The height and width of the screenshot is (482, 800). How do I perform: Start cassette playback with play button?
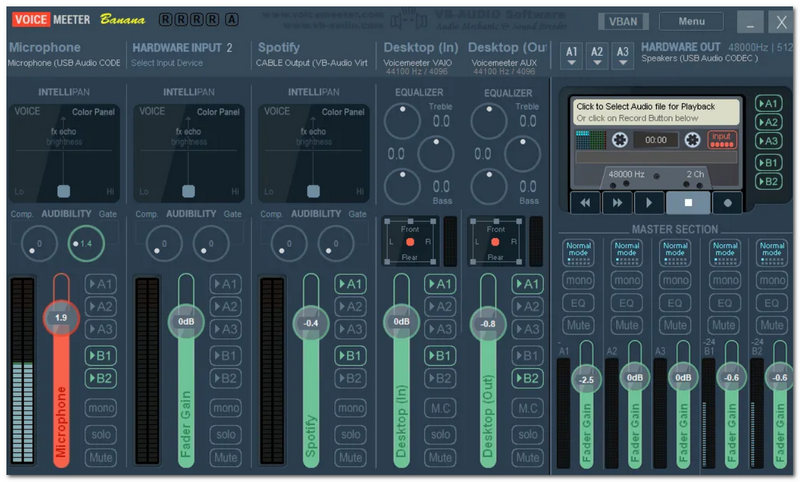pos(649,203)
